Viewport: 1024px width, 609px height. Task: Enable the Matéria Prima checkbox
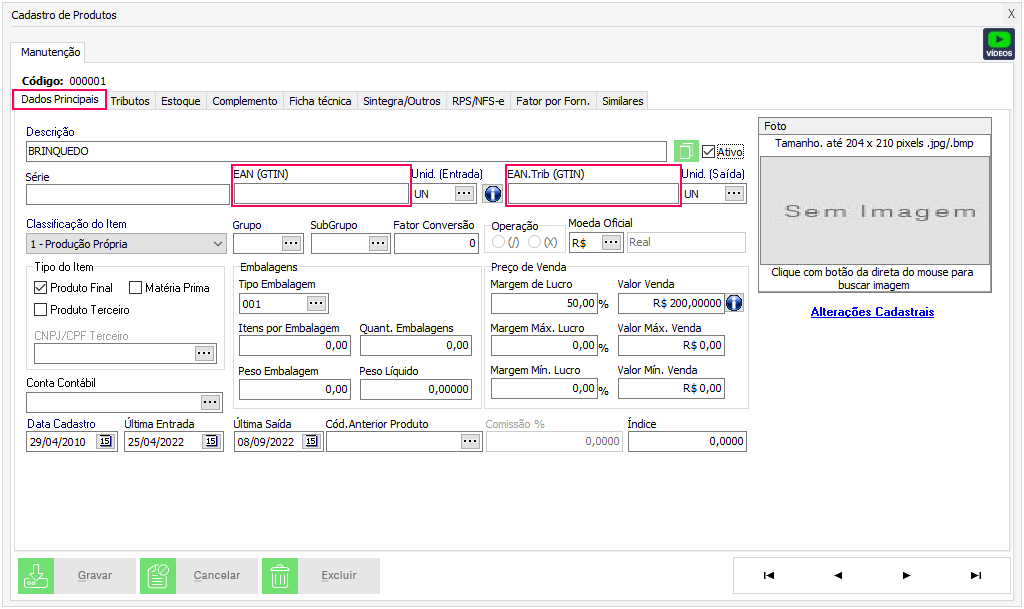(x=136, y=288)
